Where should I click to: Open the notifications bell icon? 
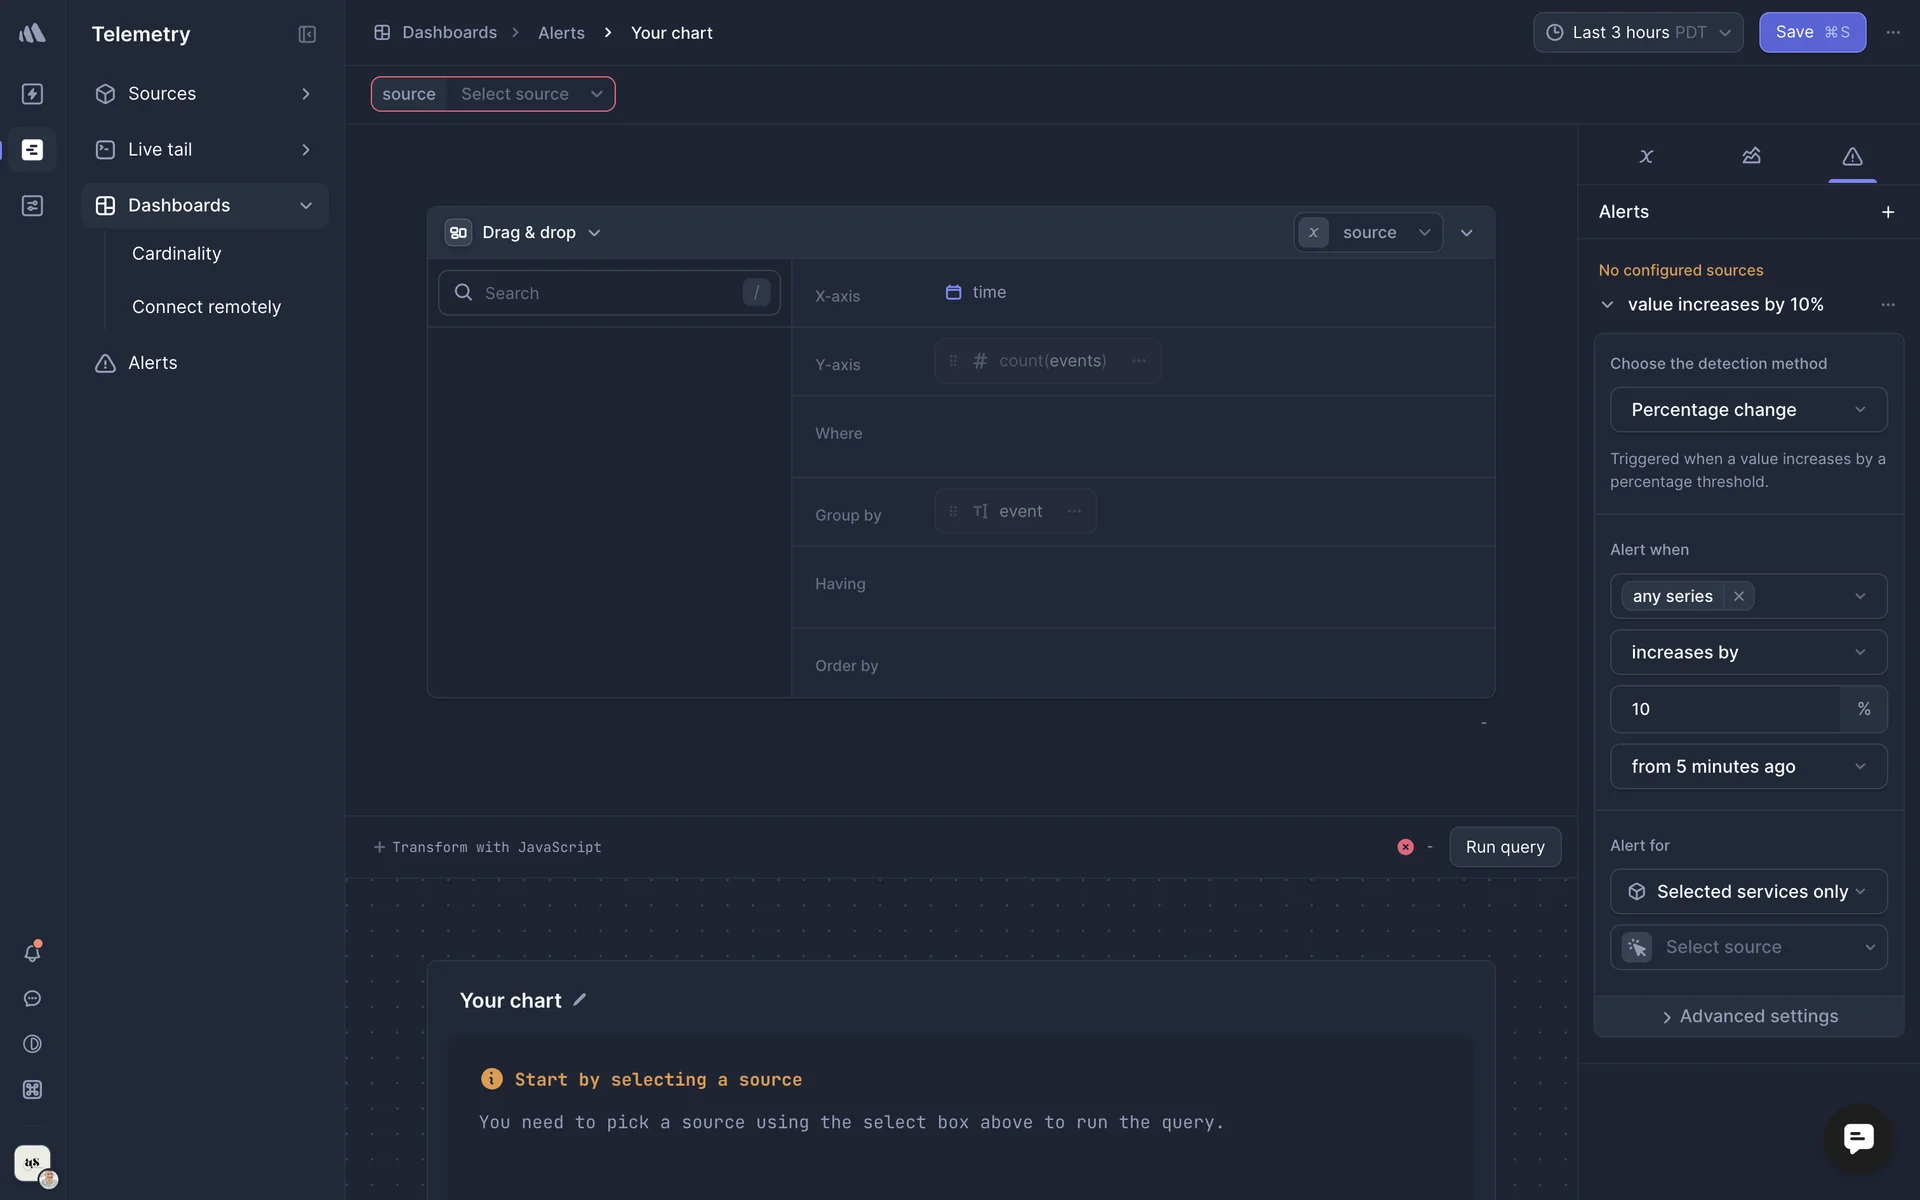(x=32, y=953)
